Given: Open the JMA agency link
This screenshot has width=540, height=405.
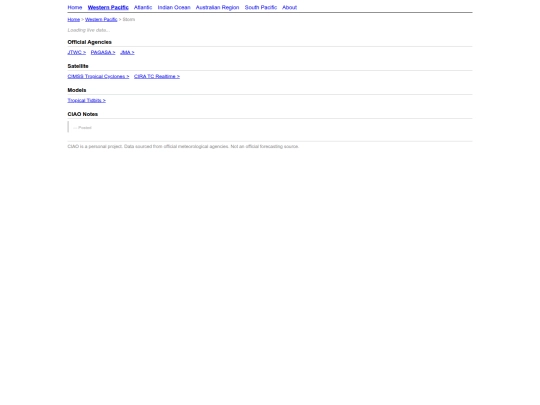Looking at the screenshot, I should [127, 52].
